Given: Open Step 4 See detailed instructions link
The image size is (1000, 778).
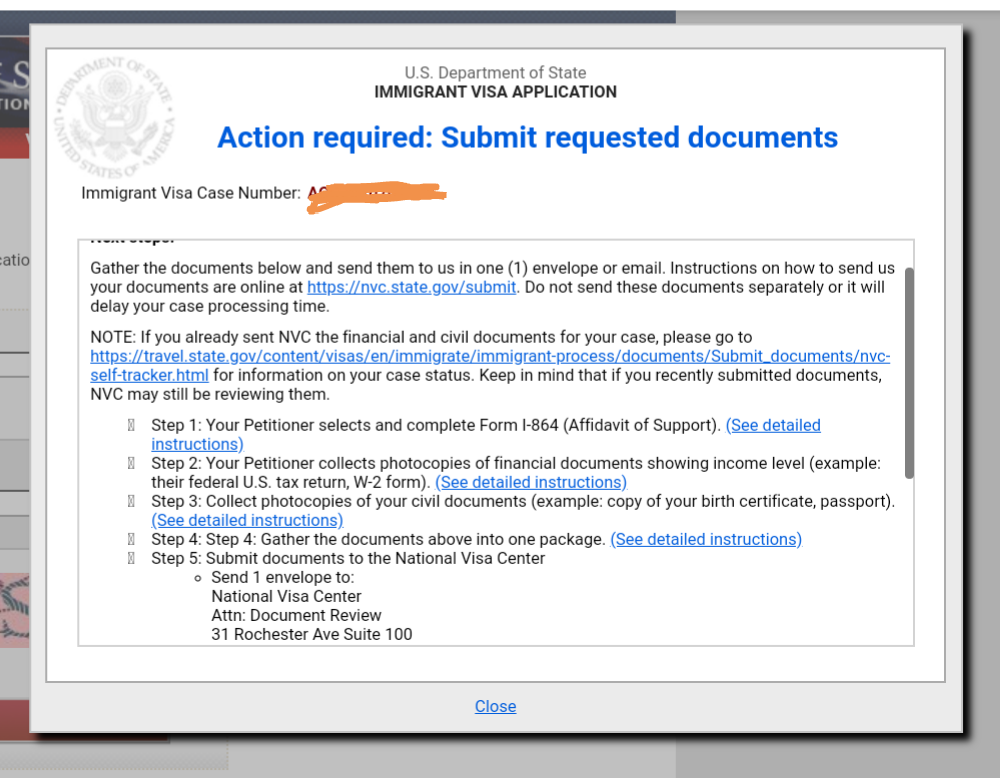Looking at the screenshot, I should point(706,540).
